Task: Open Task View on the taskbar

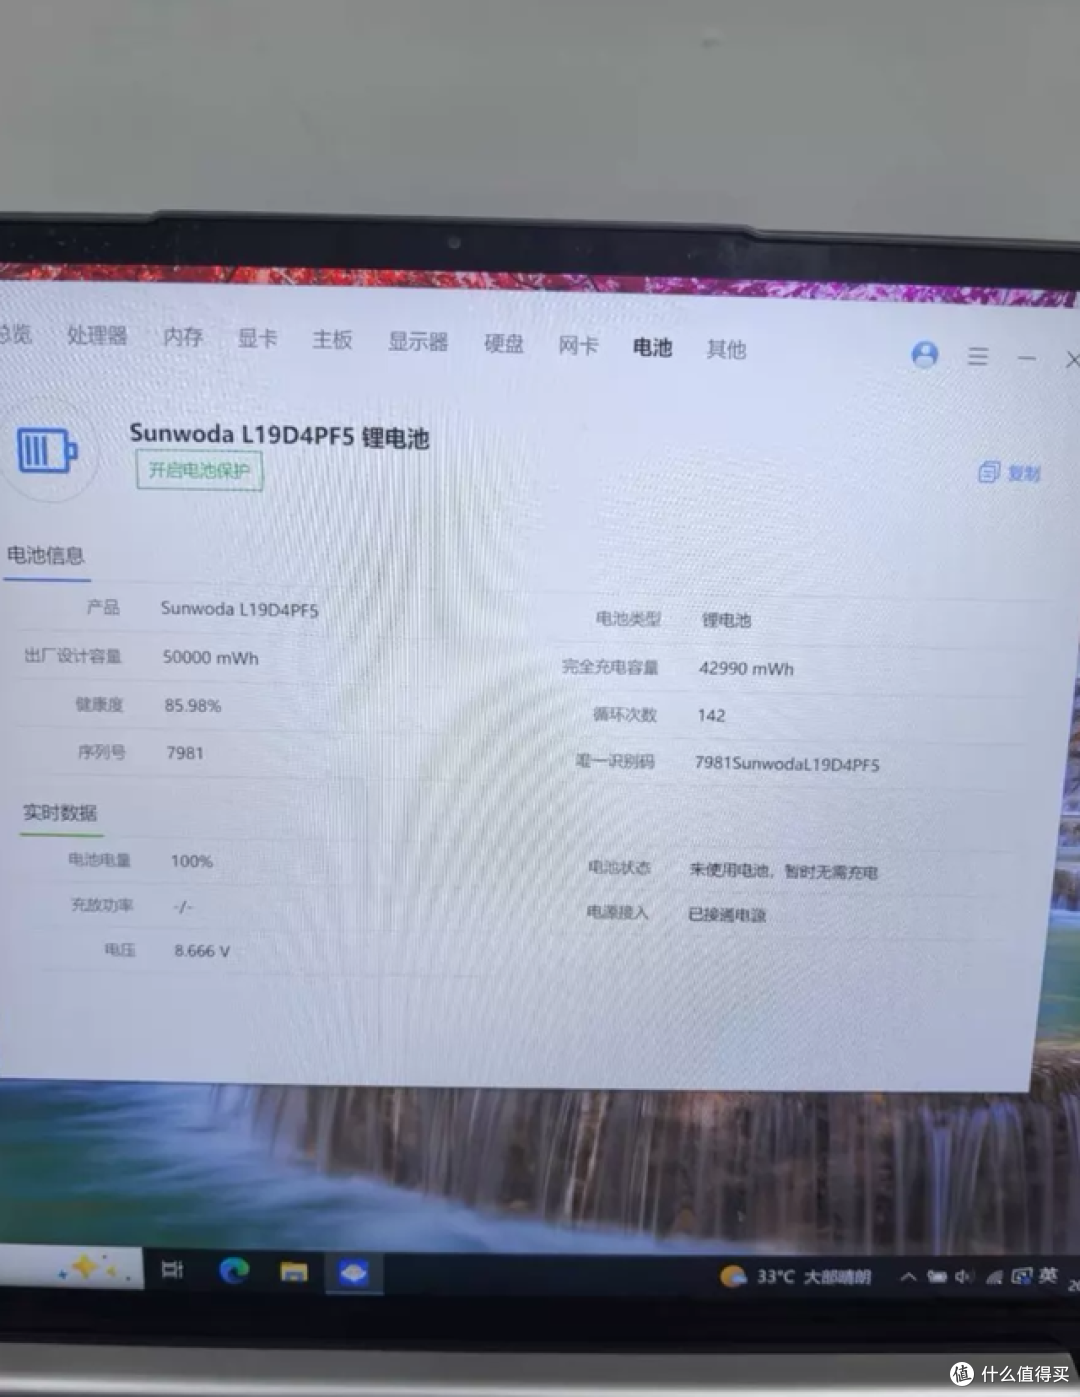Action: (x=173, y=1270)
